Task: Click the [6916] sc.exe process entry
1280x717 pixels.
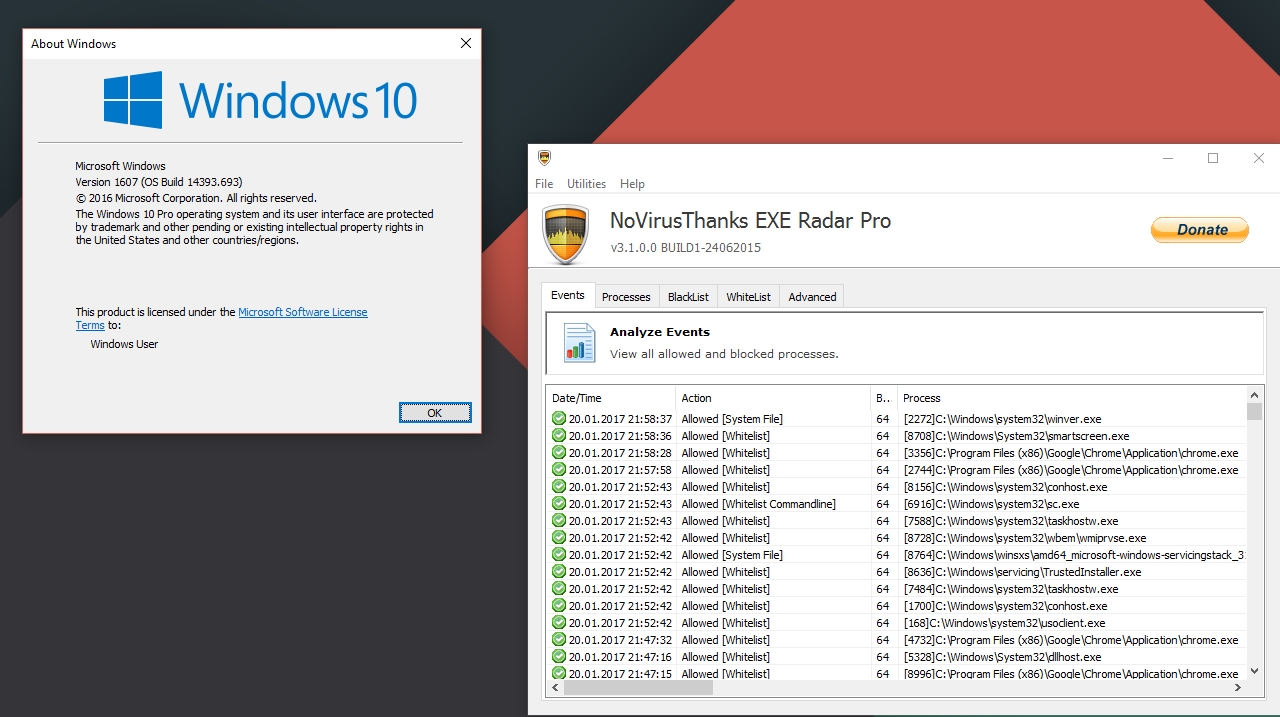Action: pyautogui.click(x=991, y=504)
